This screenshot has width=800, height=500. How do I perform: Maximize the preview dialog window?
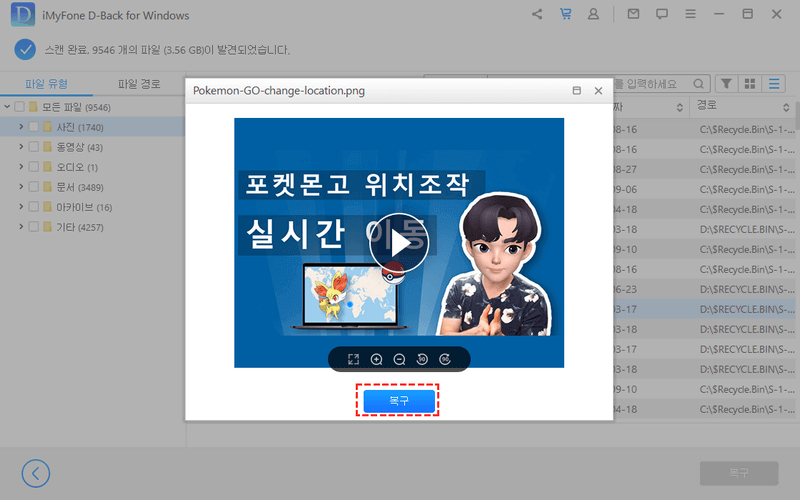[x=577, y=90]
